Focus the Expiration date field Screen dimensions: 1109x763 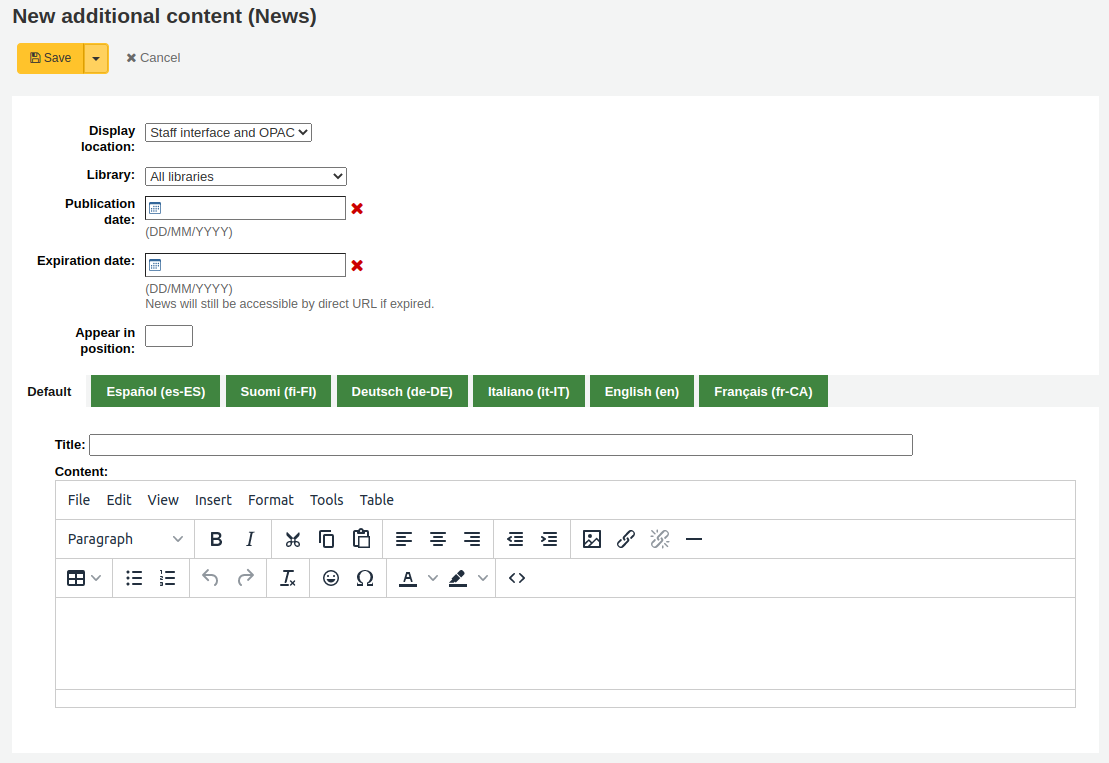pos(245,265)
